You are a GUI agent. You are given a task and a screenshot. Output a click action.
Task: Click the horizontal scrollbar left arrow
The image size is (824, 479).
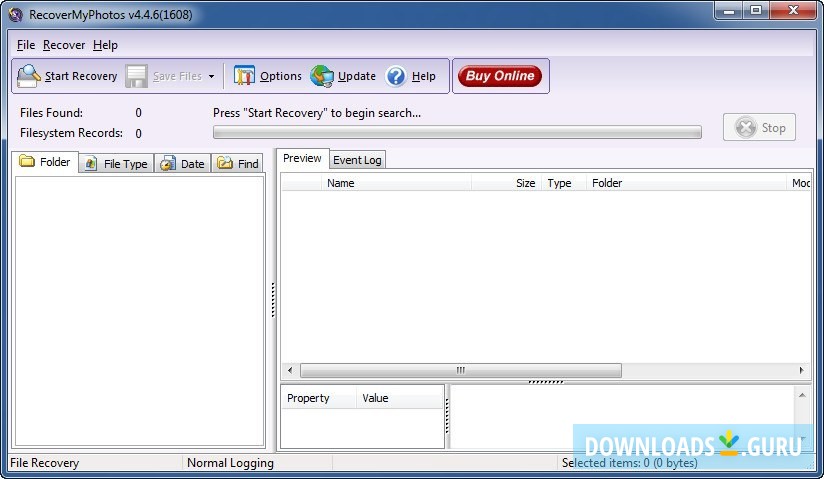point(290,370)
